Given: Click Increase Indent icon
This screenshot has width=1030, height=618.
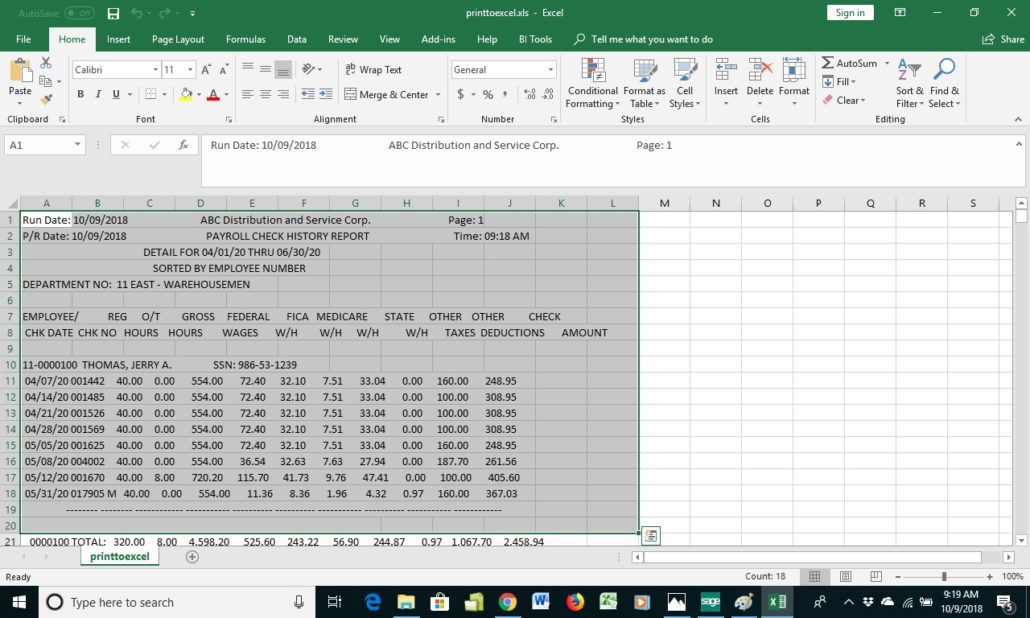Looking at the screenshot, I should coord(326,95).
